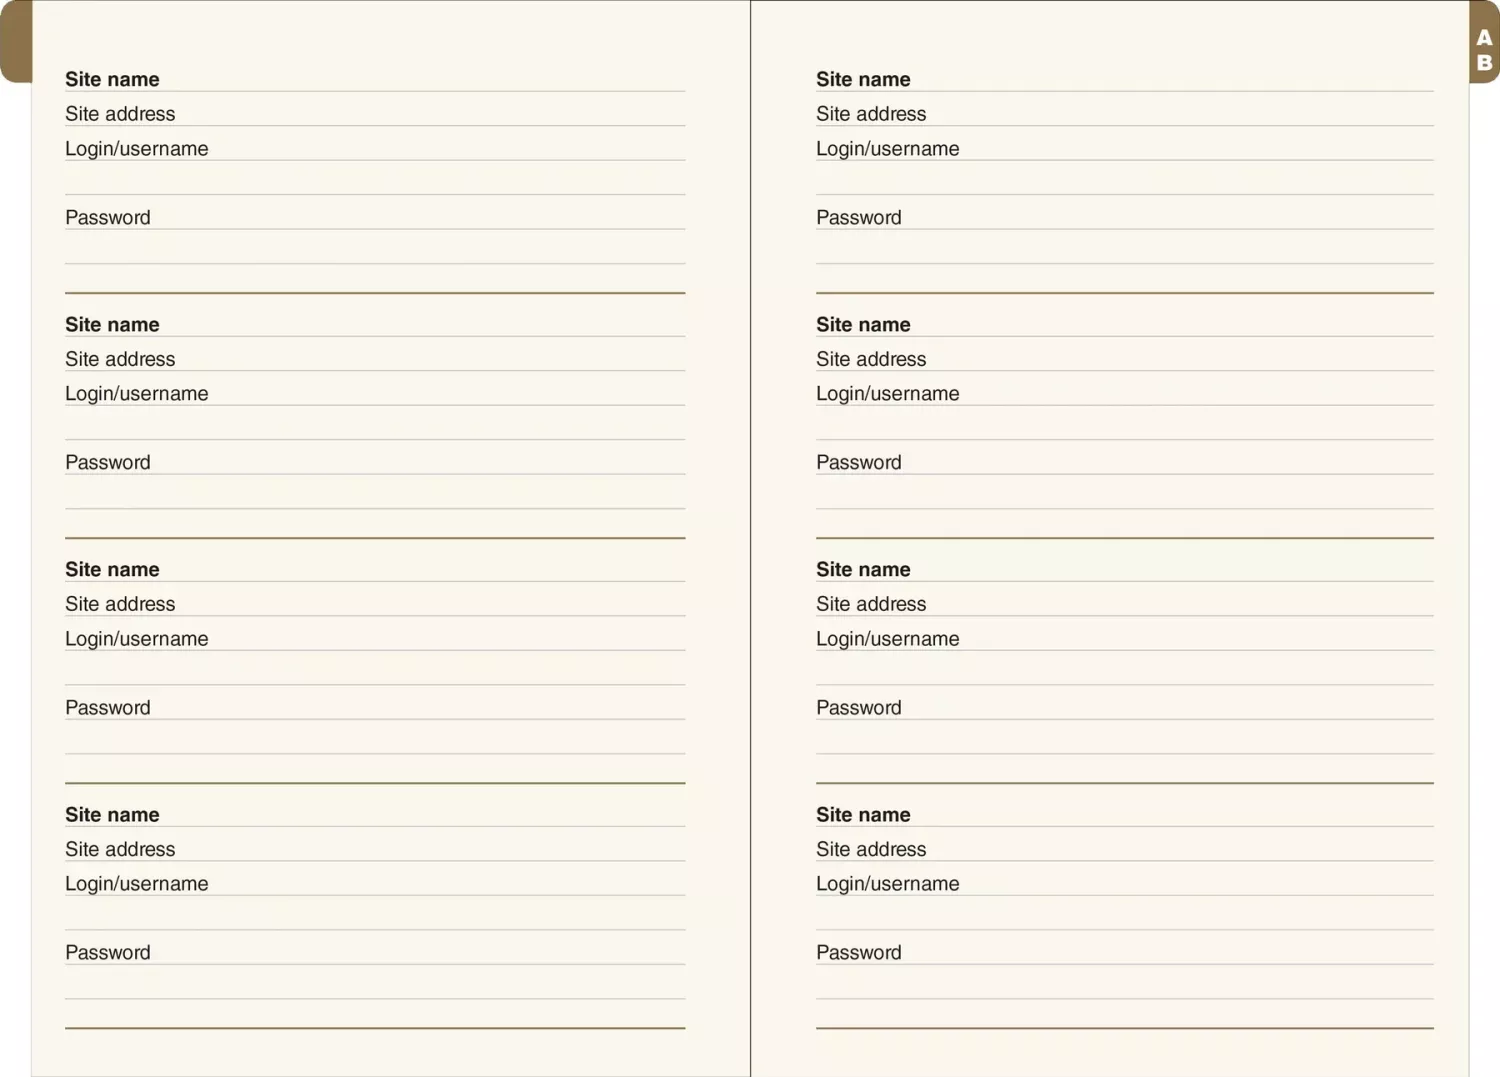Click "Password" in left page's second entry
This screenshot has height=1077, width=1500.
coord(108,463)
